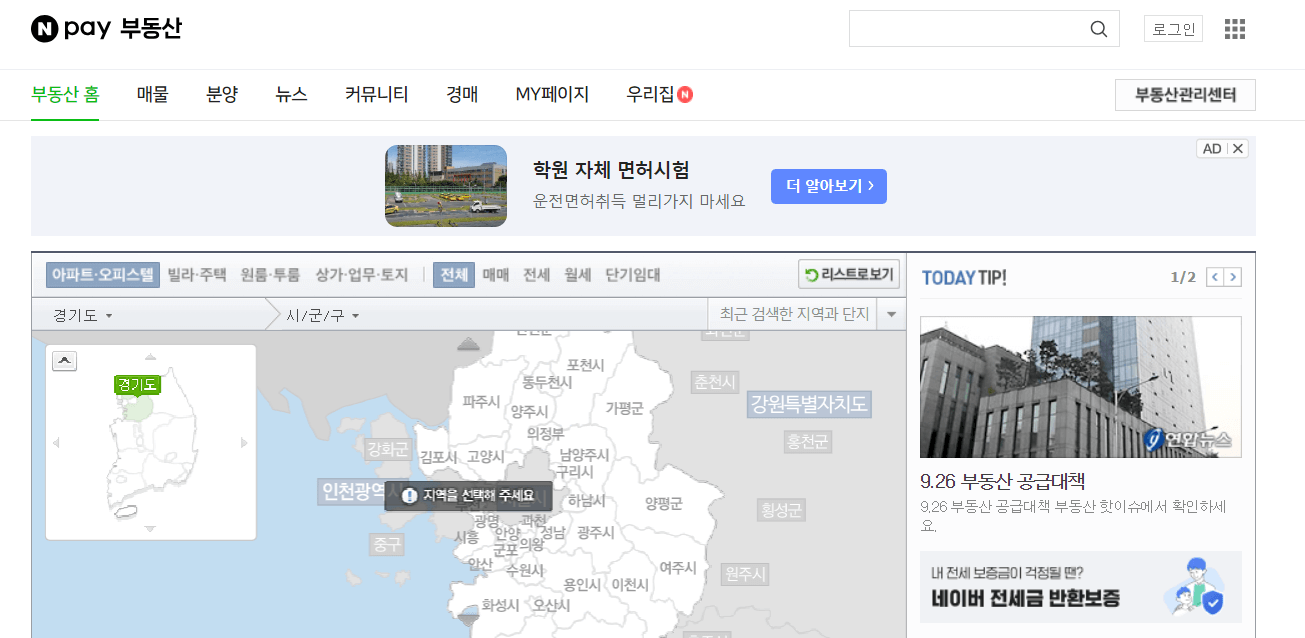This screenshot has width=1305, height=638.
Task: Select the 매매 transaction filter
Action: pyautogui.click(x=493, y=274)
